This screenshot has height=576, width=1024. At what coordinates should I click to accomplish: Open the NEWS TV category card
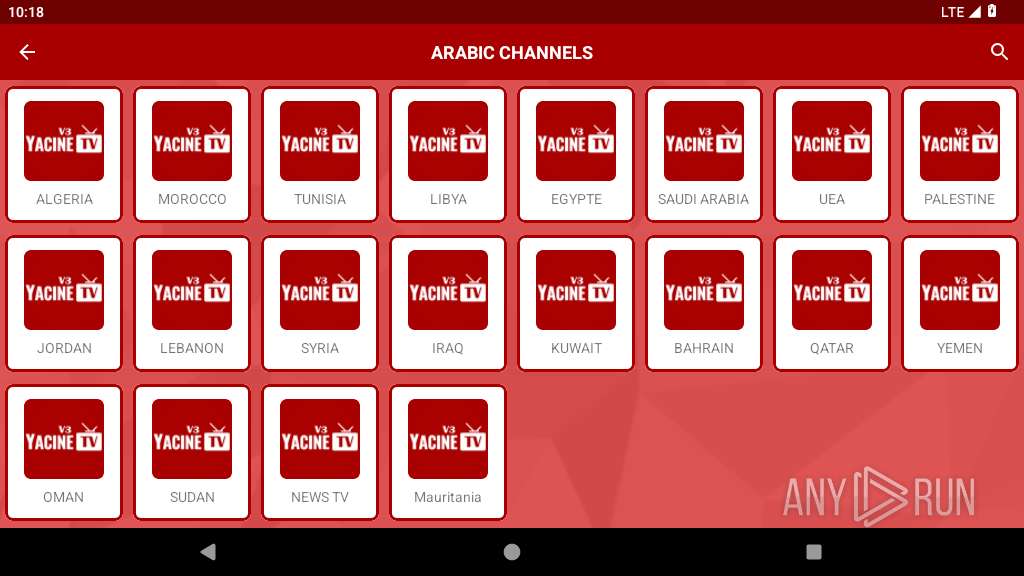pyautogui.click(x=320, y=453)
